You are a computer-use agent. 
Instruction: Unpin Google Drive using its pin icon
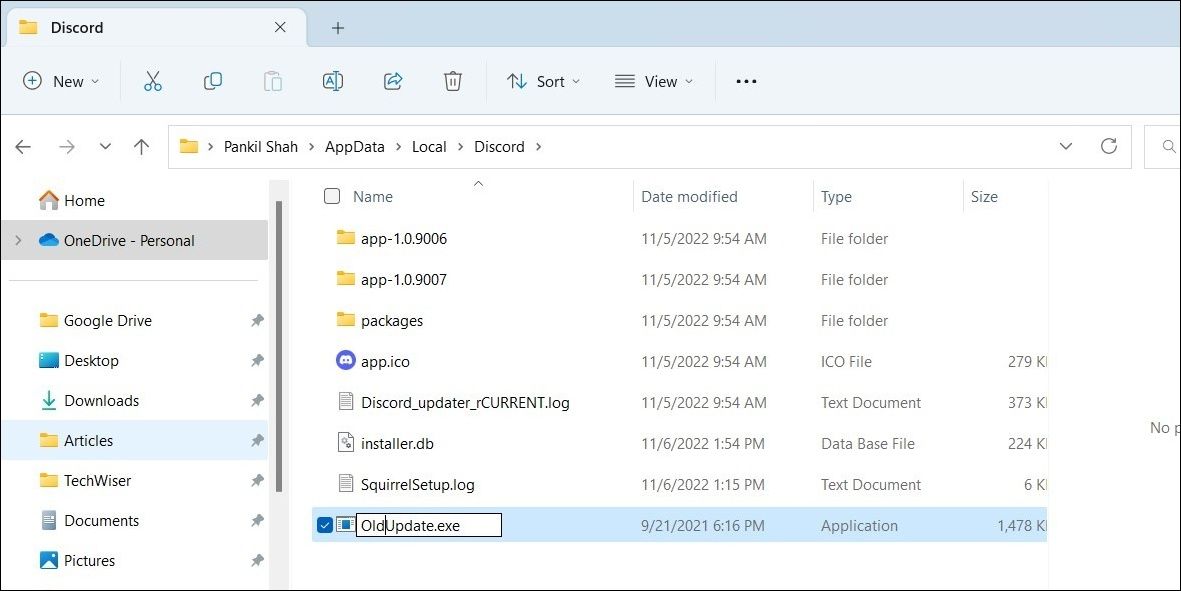257,321
